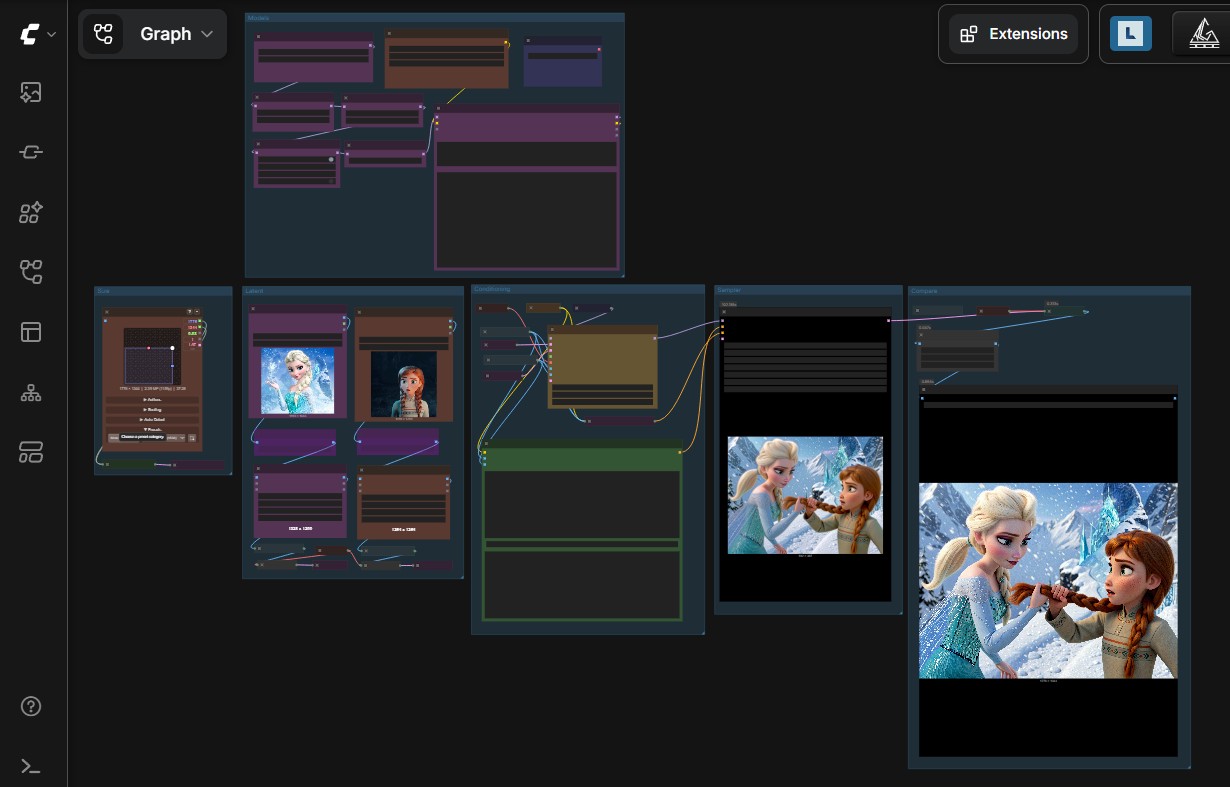Click the Sampler node output image

(x=805, y=495)
